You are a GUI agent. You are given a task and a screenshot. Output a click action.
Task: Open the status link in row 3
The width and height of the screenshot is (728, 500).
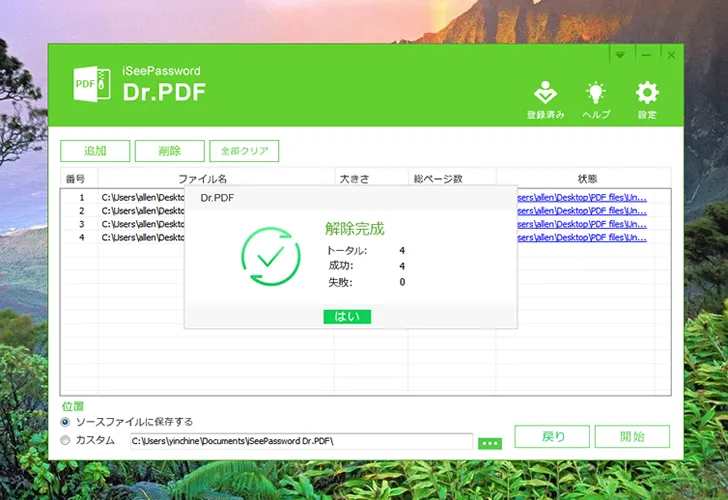(582, 224)
